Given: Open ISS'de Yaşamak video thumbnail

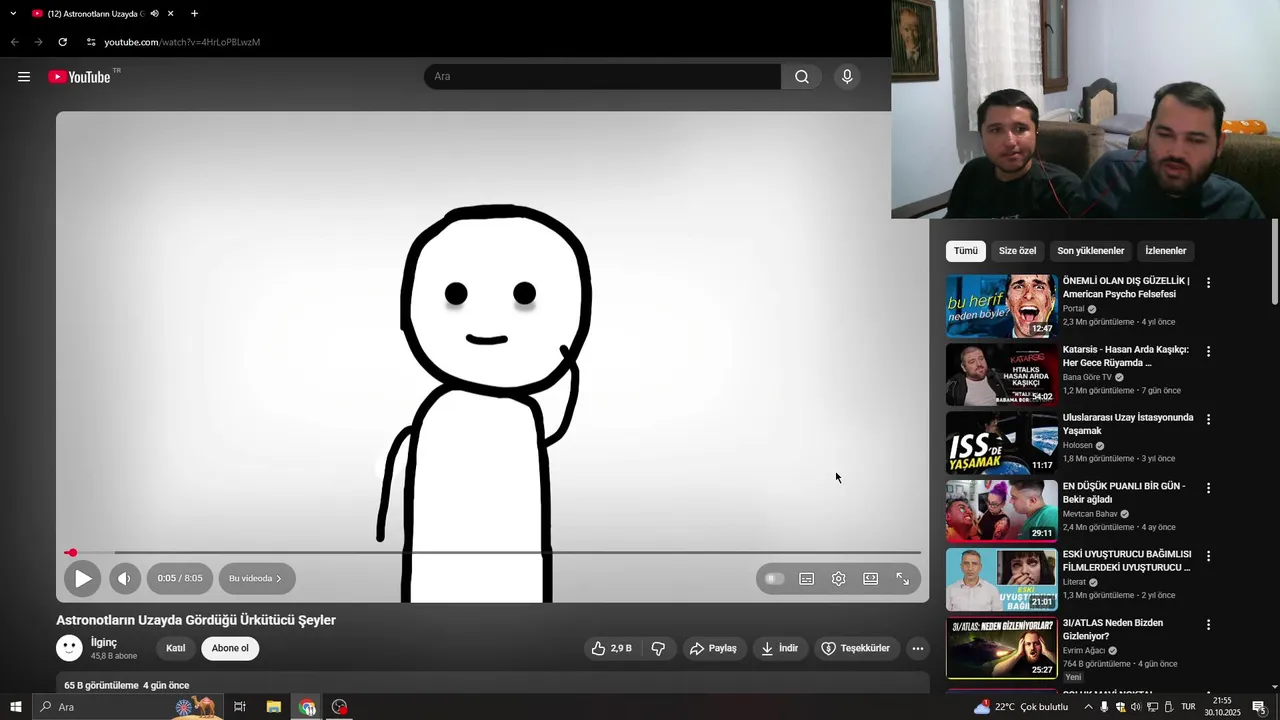Looking at the screenshot, I should (x=1001, y=443).
